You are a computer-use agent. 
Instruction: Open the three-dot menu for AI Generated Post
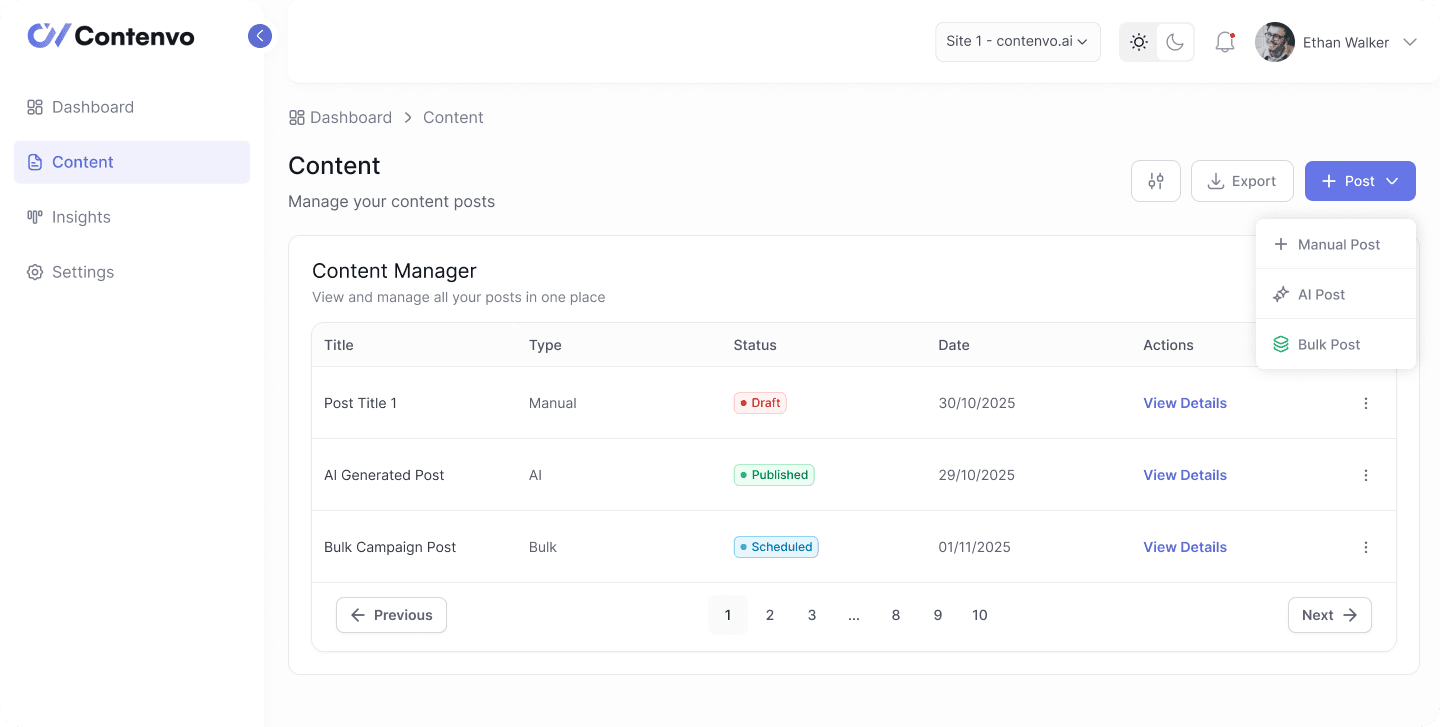click(1366, 475)
